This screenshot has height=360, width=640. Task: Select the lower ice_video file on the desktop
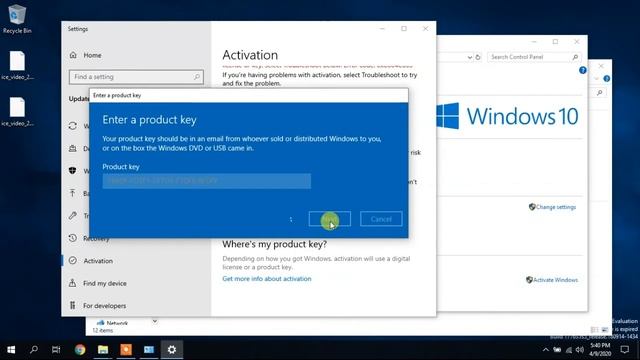pyautogui.click(x=17, y=111)
